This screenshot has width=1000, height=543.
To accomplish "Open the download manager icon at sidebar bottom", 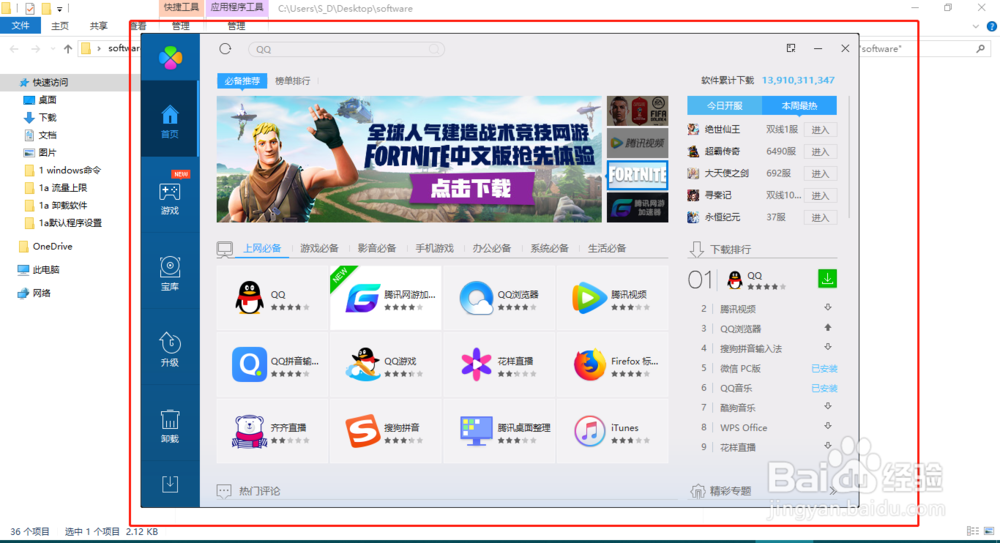I will click(170, 484).
